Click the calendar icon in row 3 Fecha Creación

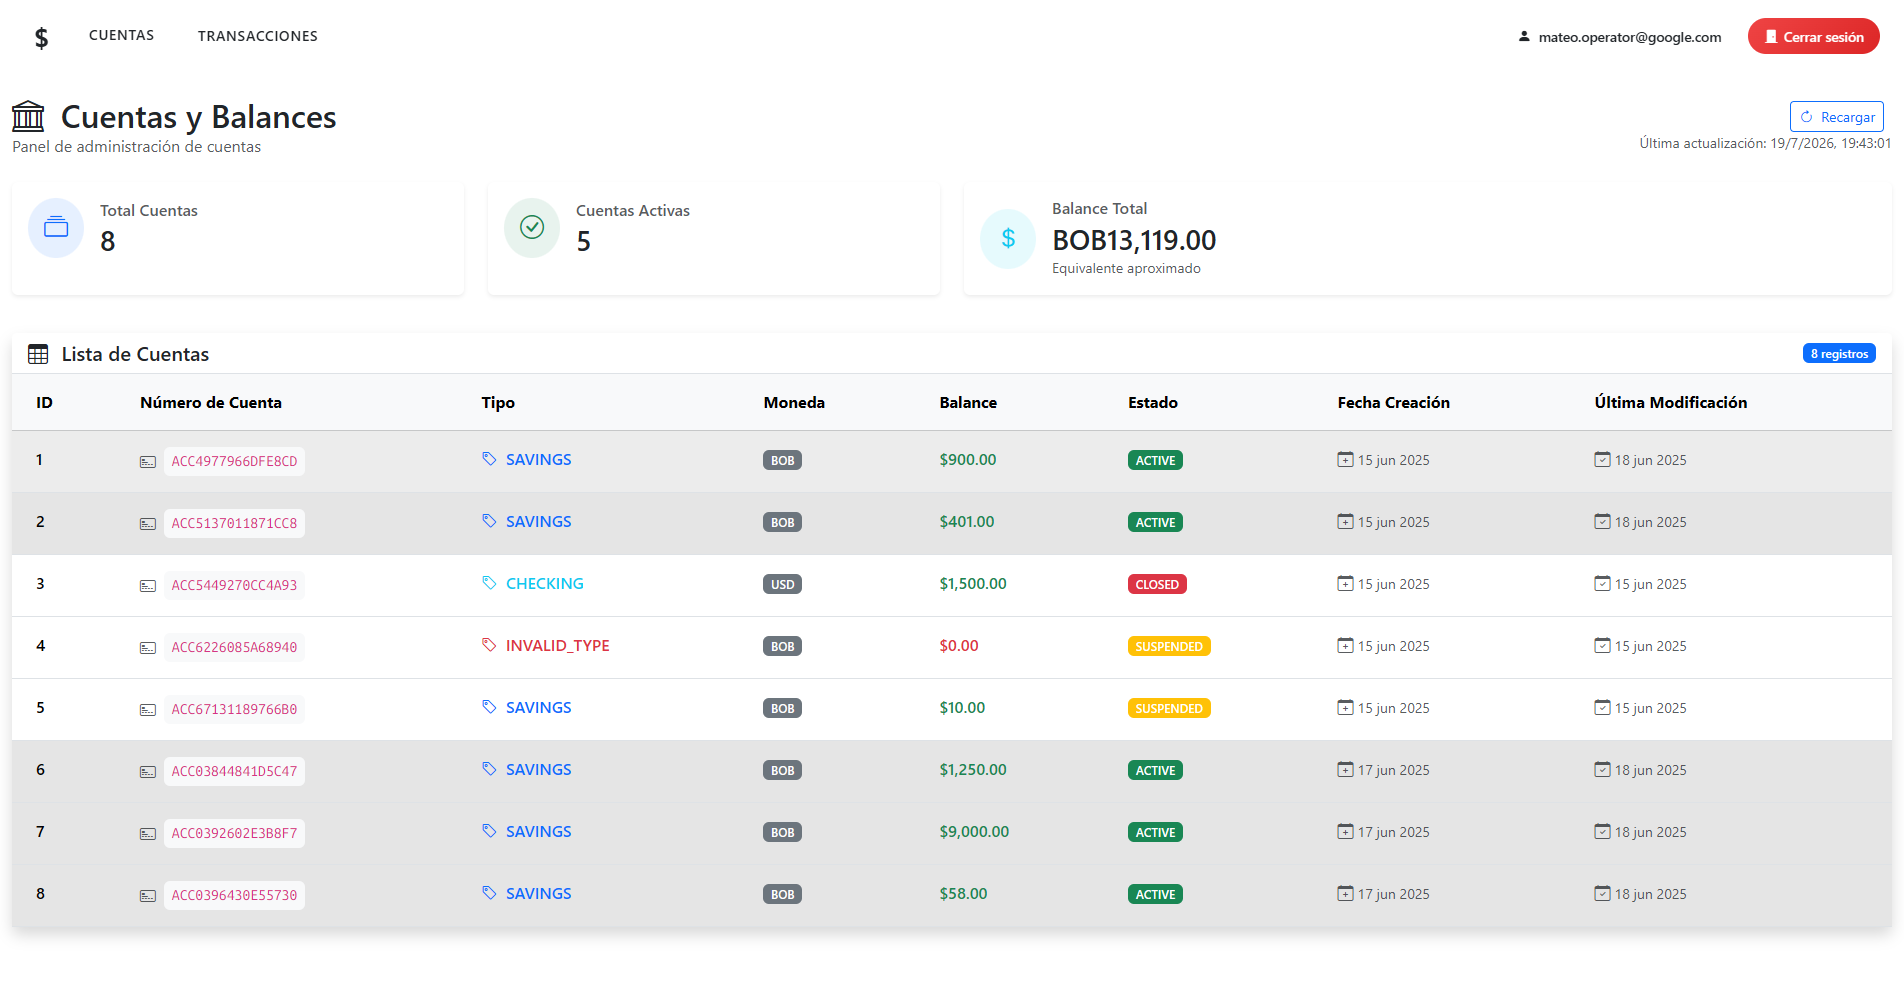1345,583
